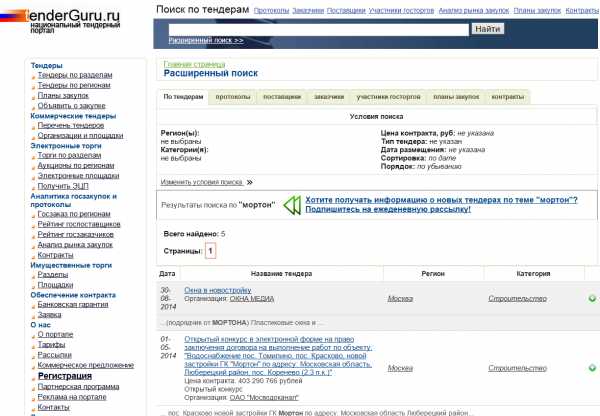Open Получить ЭЦП in sidebar
The image size is (600, 416).
(x=63, y=186)
